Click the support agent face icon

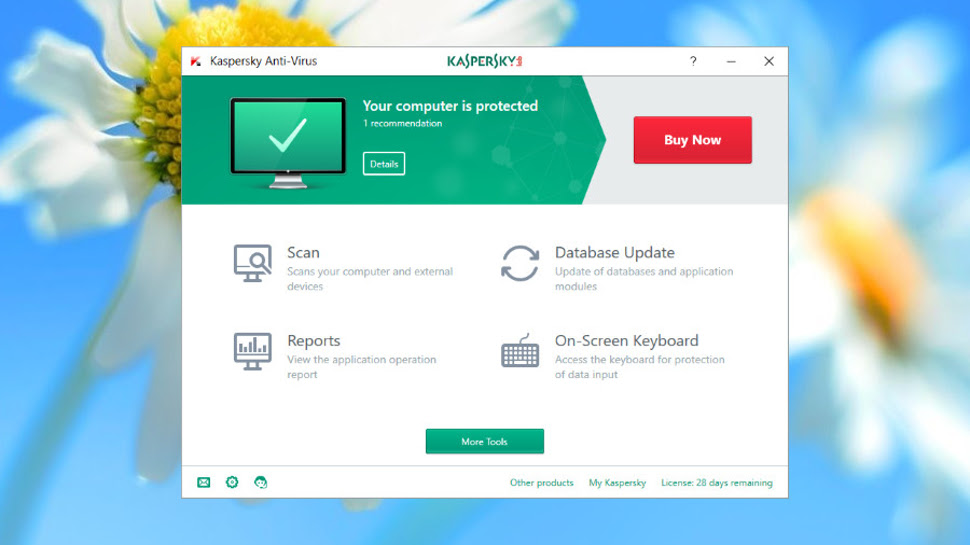[x=260, y=482]
